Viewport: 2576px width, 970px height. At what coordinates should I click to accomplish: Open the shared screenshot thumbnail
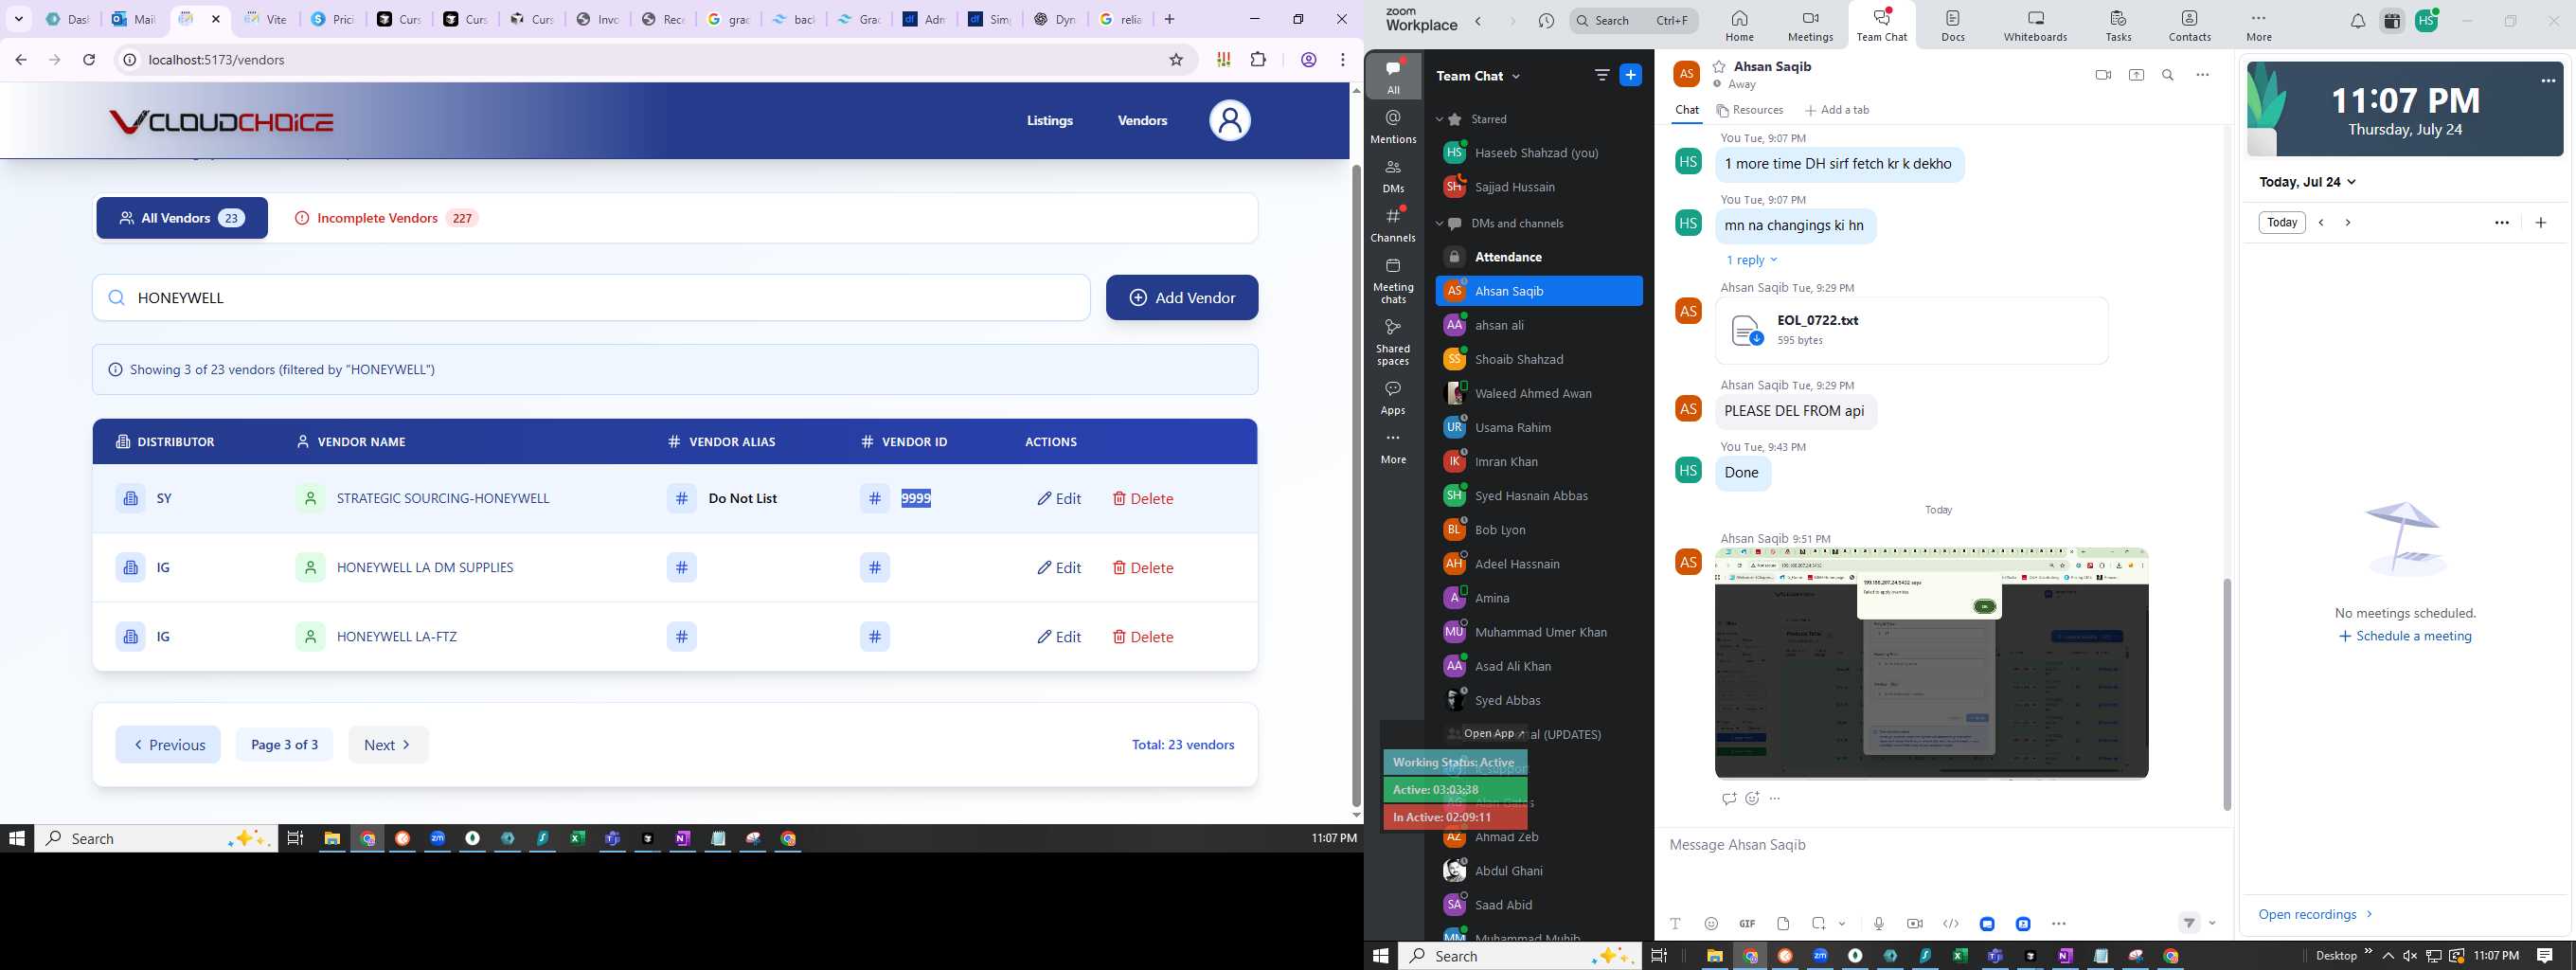point(1931,663)
